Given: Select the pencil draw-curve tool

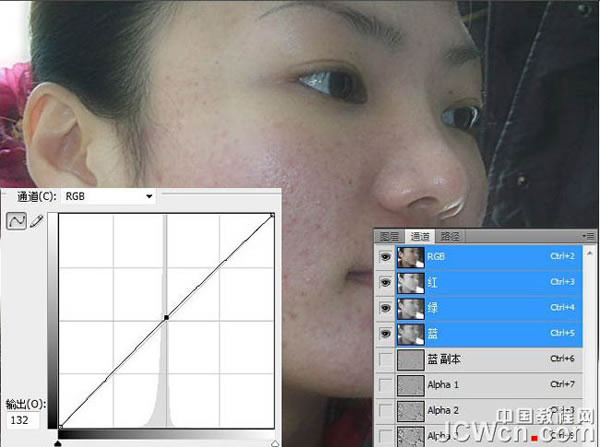Looking at the screenshot, I should (37, 221).
